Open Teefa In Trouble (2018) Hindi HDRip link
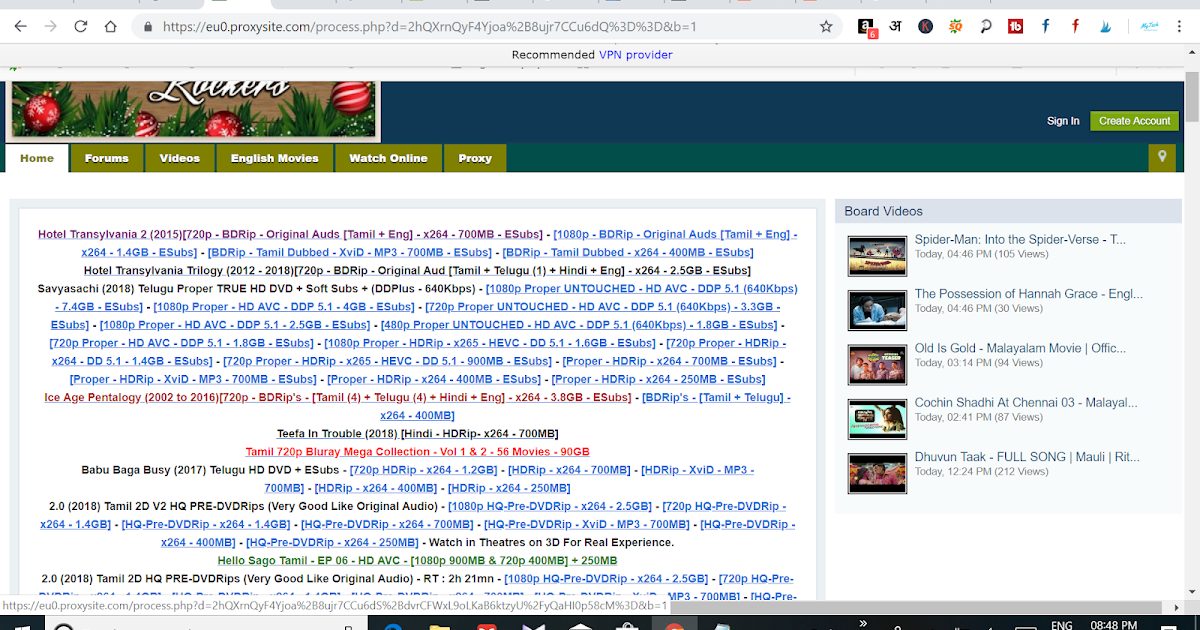 (x=417, y=433)
